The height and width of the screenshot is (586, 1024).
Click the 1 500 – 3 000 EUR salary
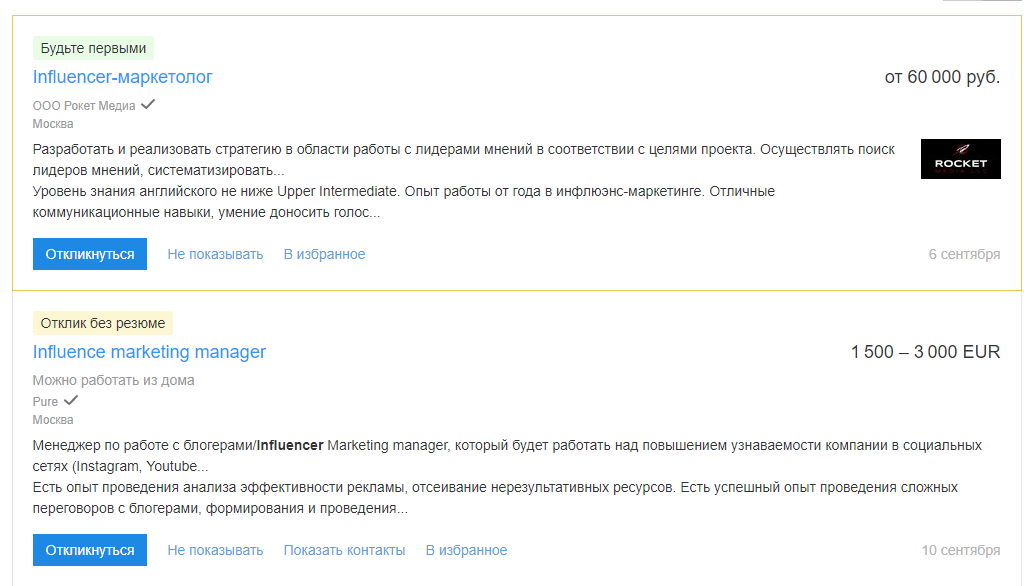[925, 352]
